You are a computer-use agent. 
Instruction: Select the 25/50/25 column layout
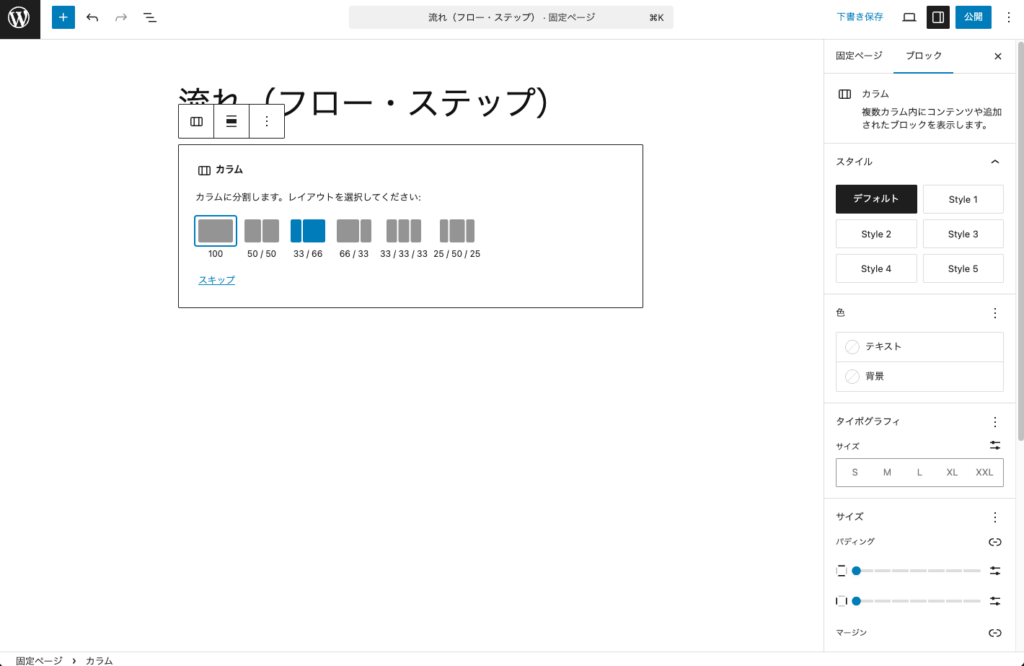pyautogui.click(x=457, y=230)
